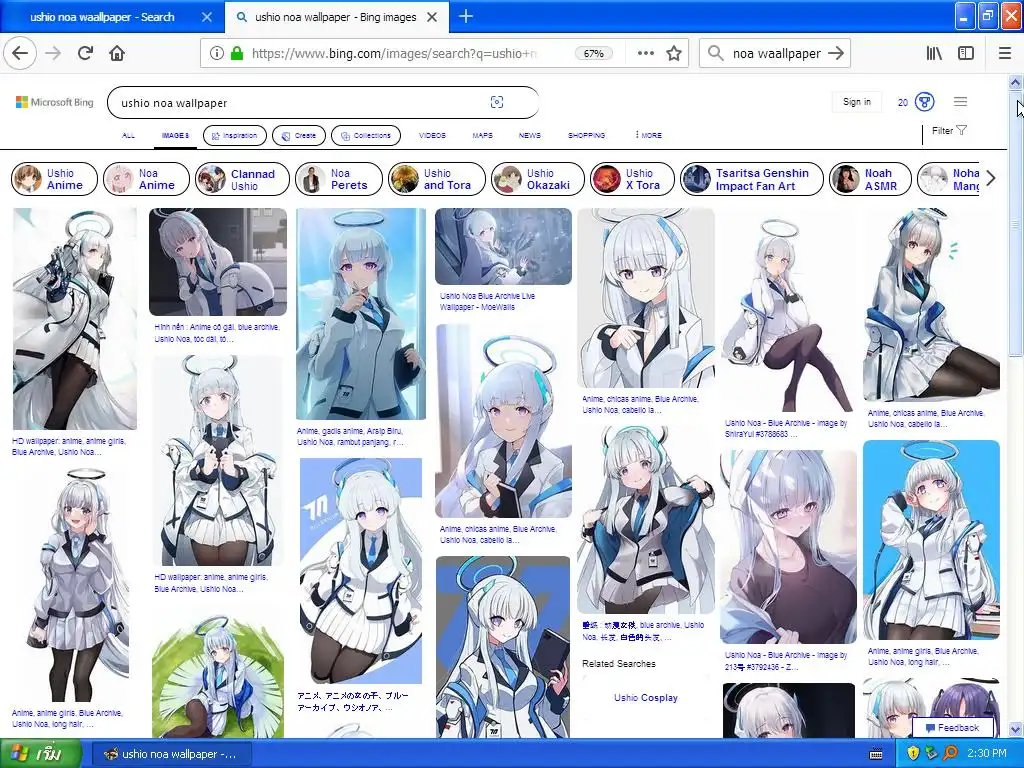This screenshot has width=1024, height=768.
Task: Open the Collections pill button
Action: (366, 135)
